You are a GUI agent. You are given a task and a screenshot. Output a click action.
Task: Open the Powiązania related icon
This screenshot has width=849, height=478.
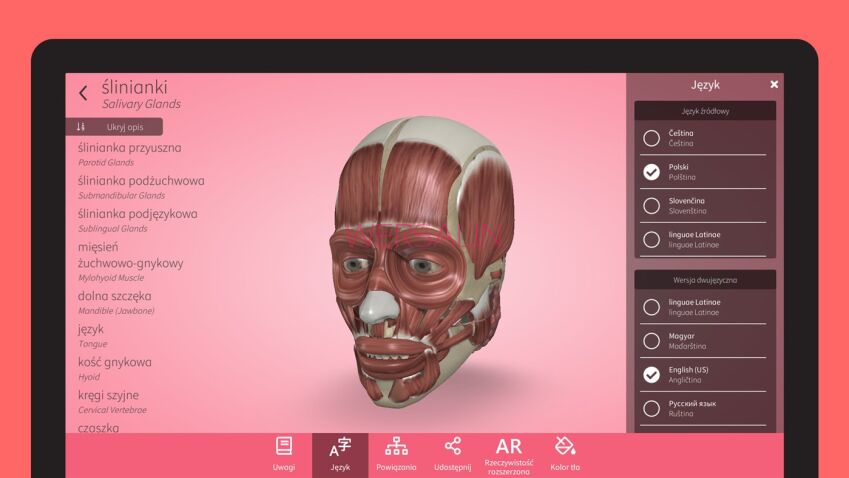[396, 452]
